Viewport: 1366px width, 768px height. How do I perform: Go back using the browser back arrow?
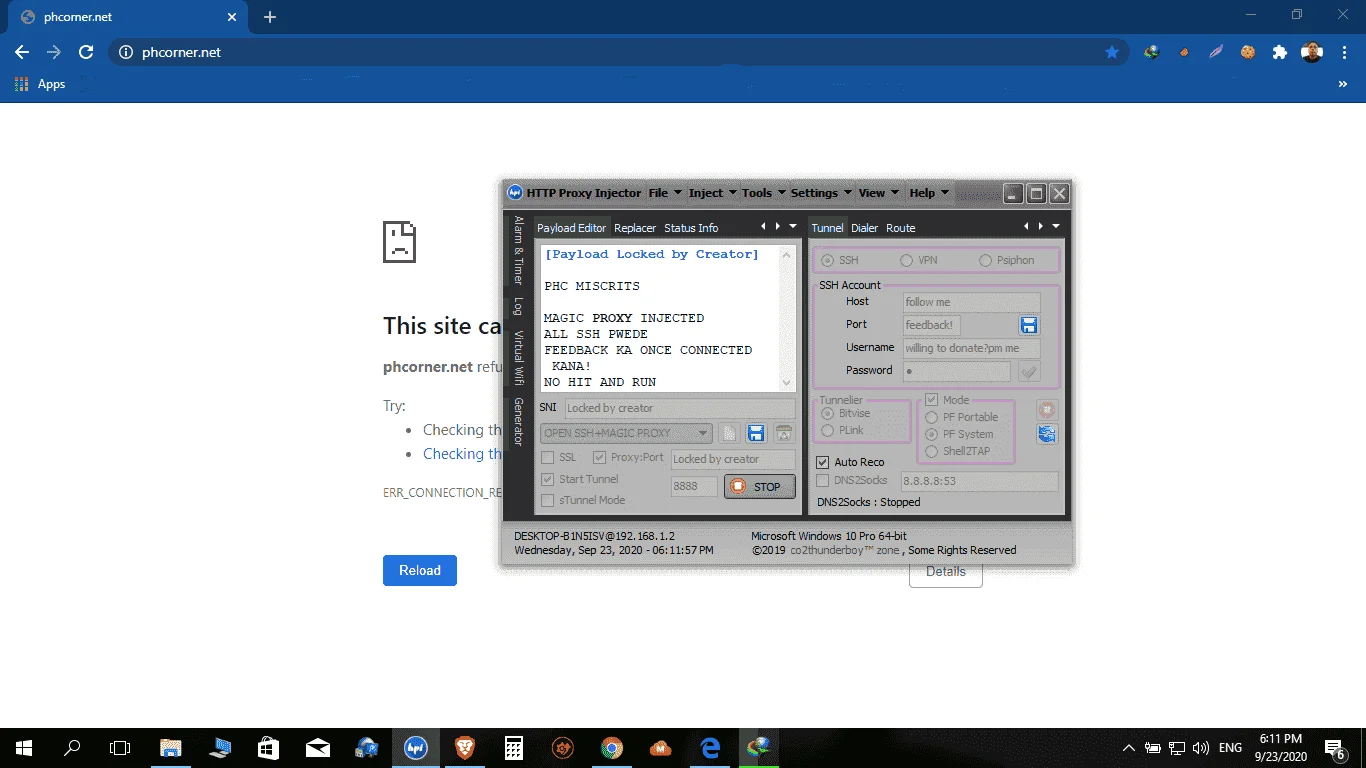(22, 52)
